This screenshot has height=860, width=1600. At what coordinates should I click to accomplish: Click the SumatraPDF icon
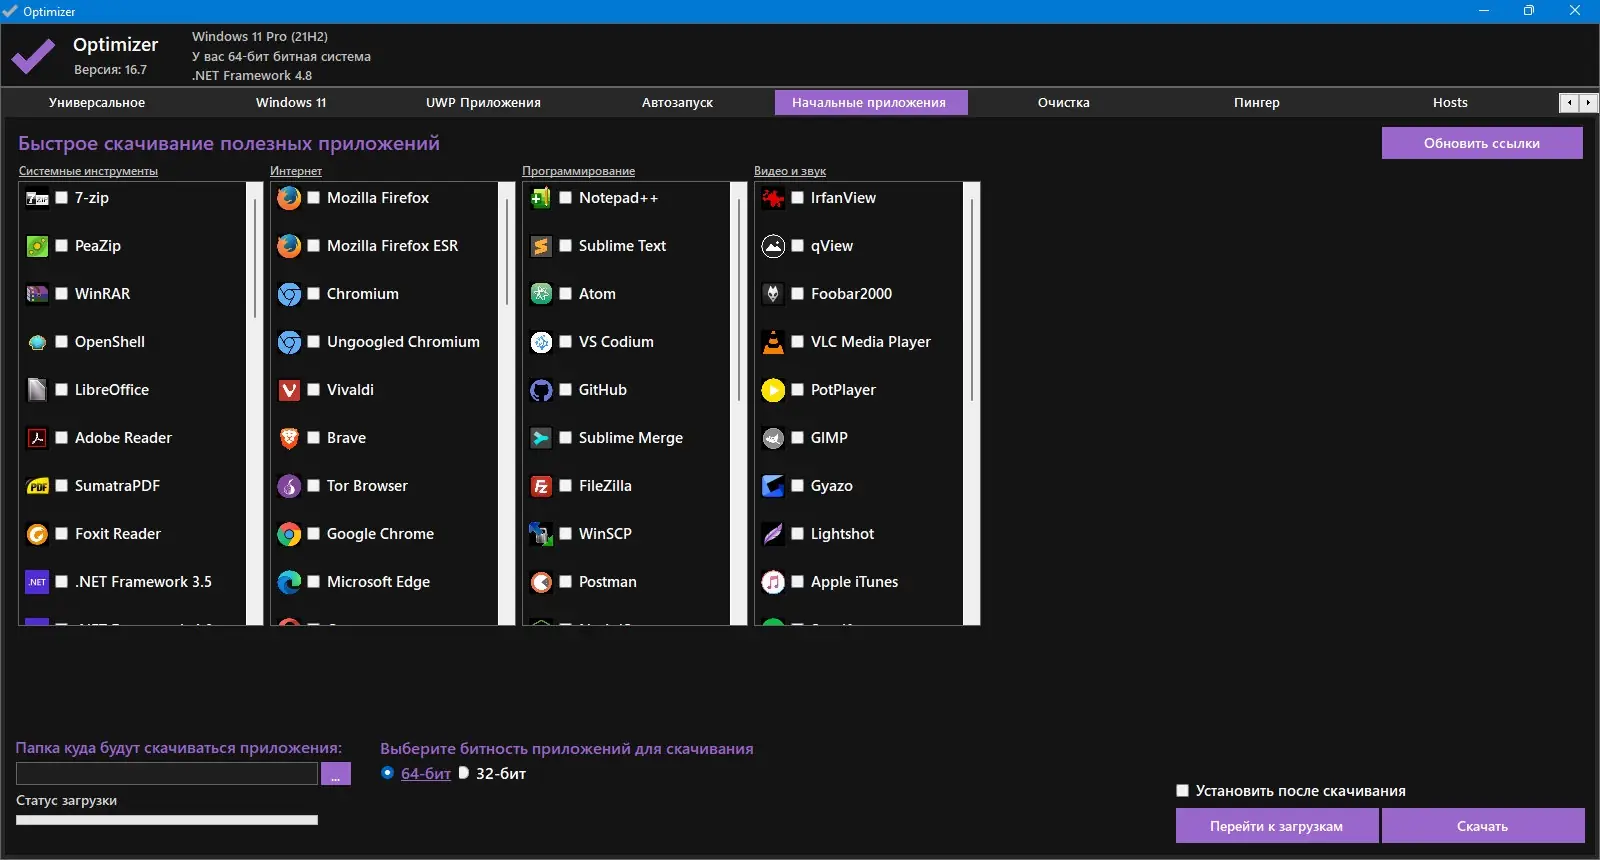[x=37, y=486]
